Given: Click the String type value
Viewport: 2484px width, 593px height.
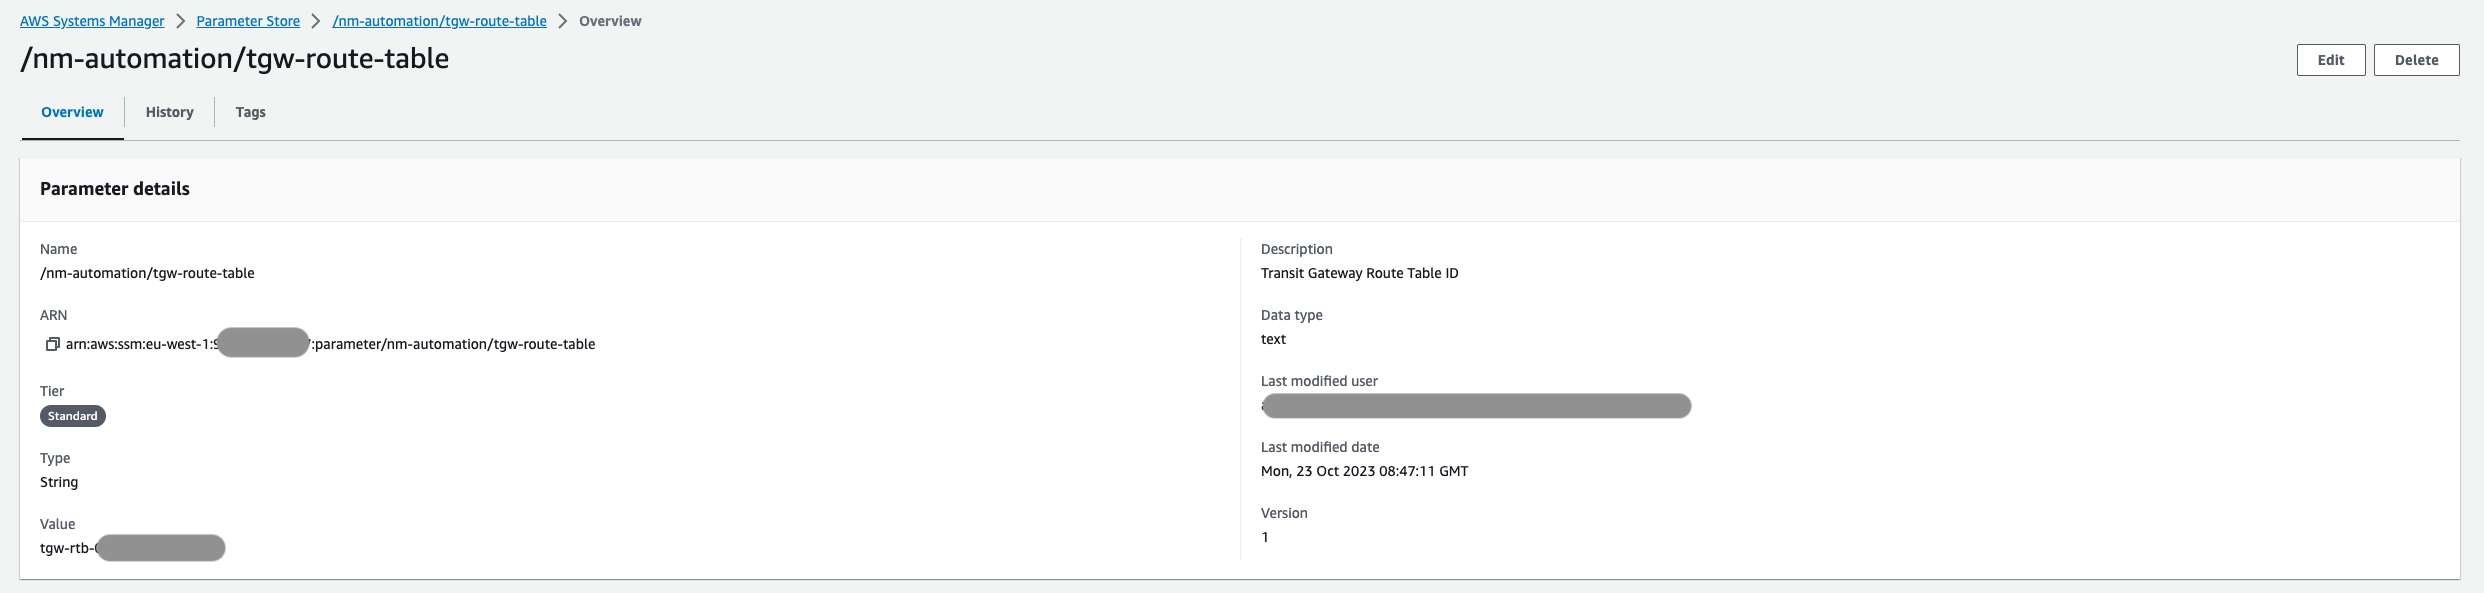Looking at the screenshot, I should pos(59,482).
